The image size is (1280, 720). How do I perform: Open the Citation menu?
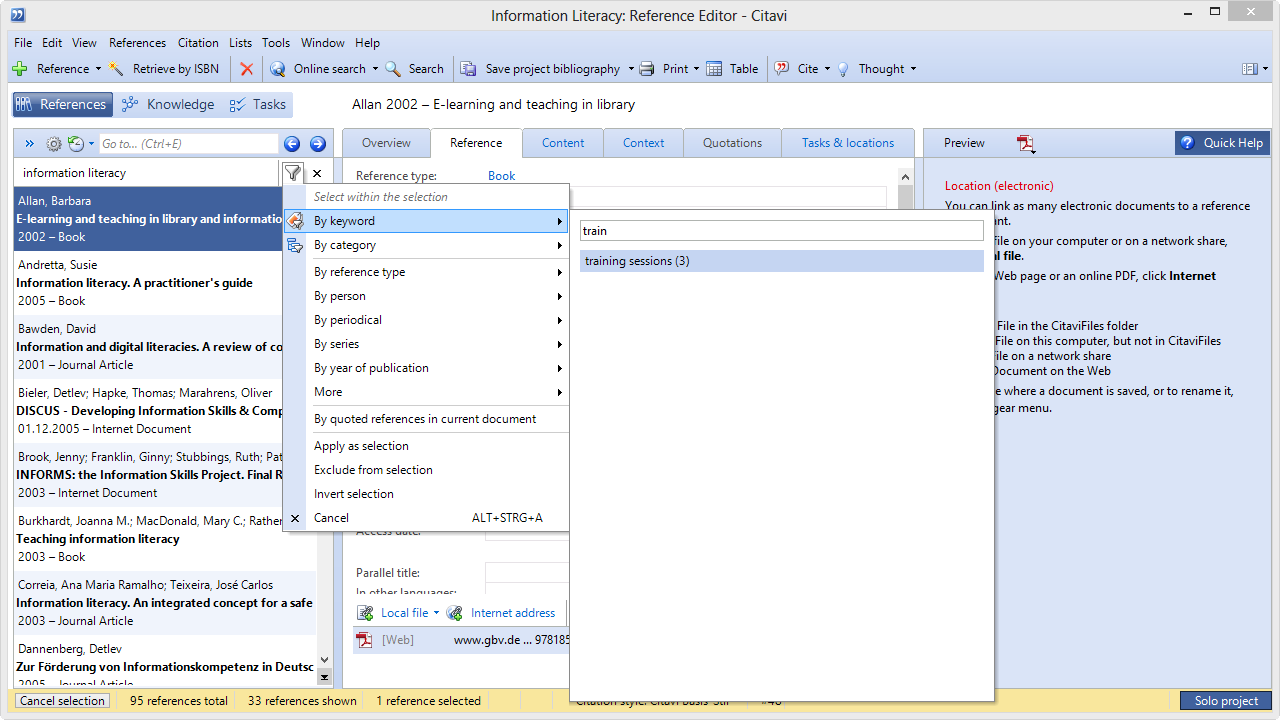(198, 43)
